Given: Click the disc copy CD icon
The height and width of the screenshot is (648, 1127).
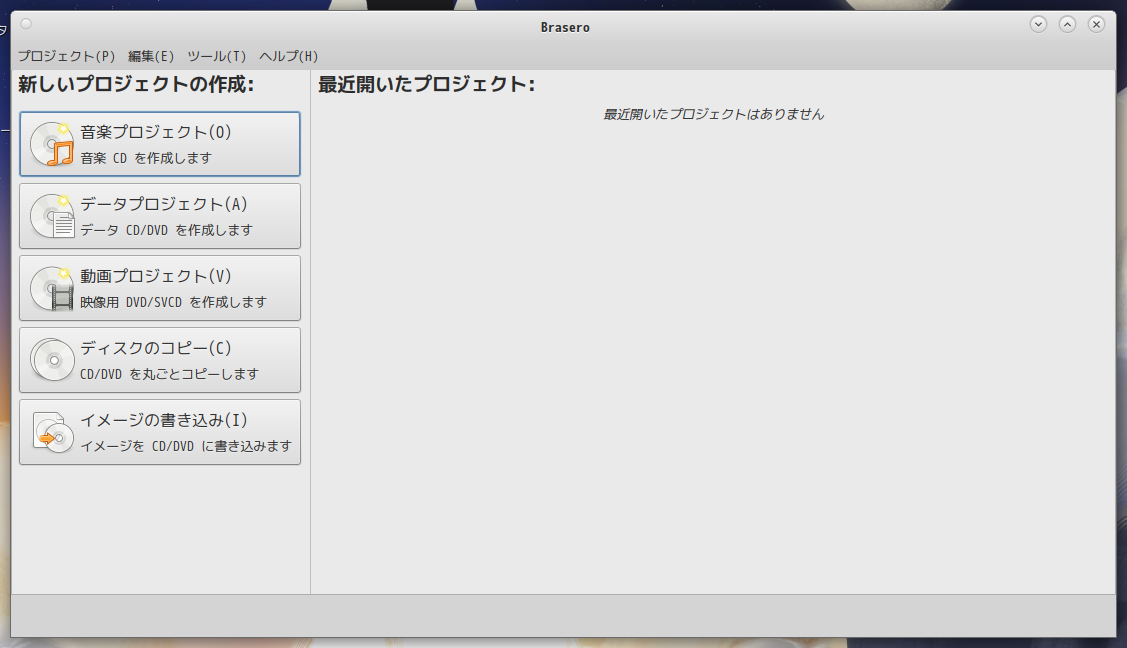Looking at the screenshot, I should coord(52,360).
